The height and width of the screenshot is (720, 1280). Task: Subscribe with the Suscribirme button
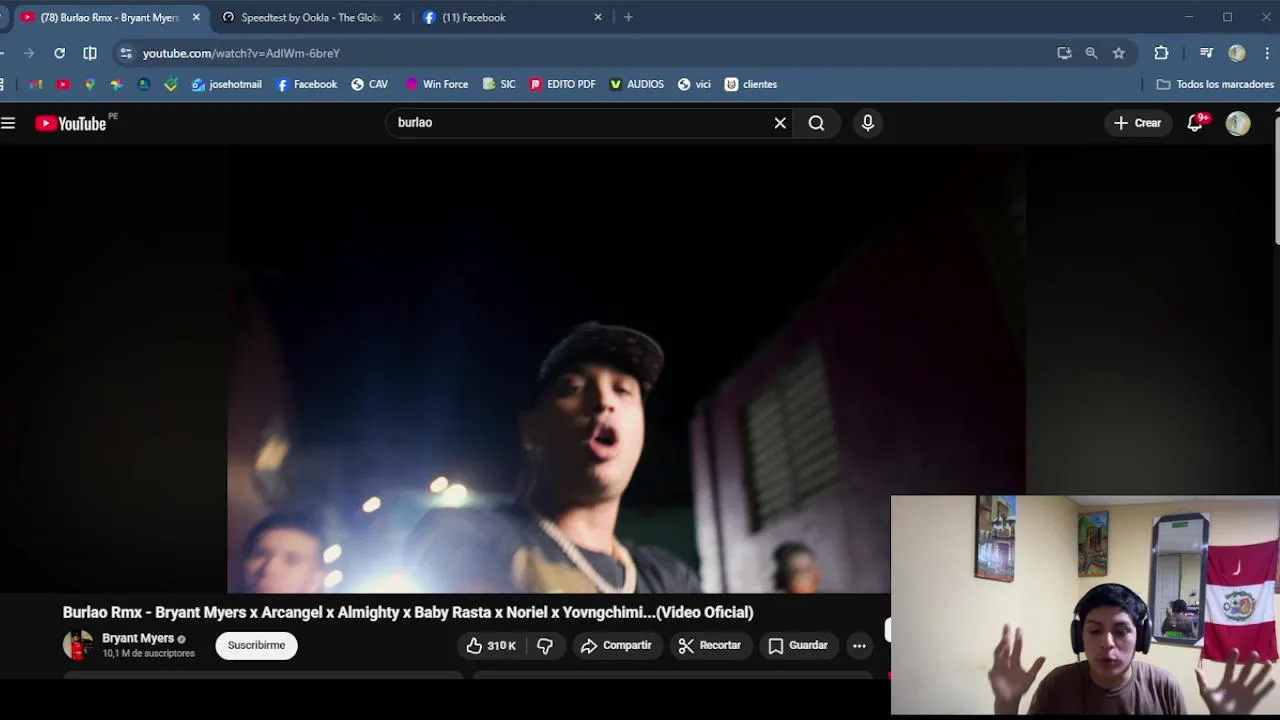point(256,646)
